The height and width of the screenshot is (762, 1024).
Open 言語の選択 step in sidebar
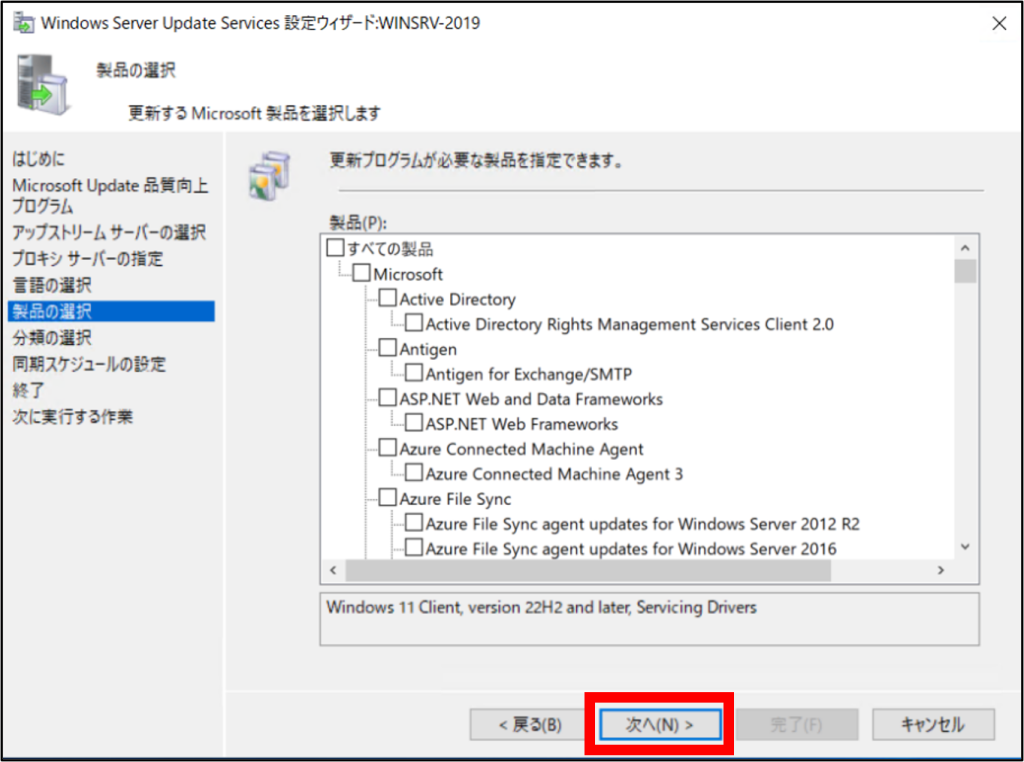coord(52,285)
